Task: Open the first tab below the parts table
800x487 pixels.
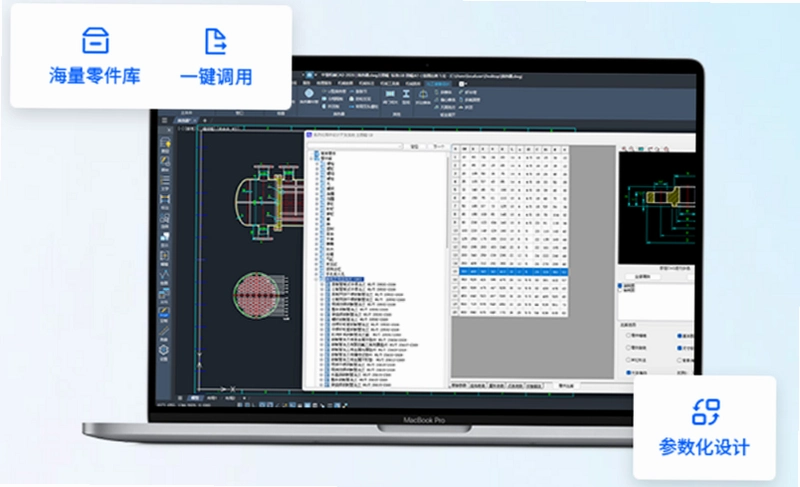Action: [x=459, y=386]
